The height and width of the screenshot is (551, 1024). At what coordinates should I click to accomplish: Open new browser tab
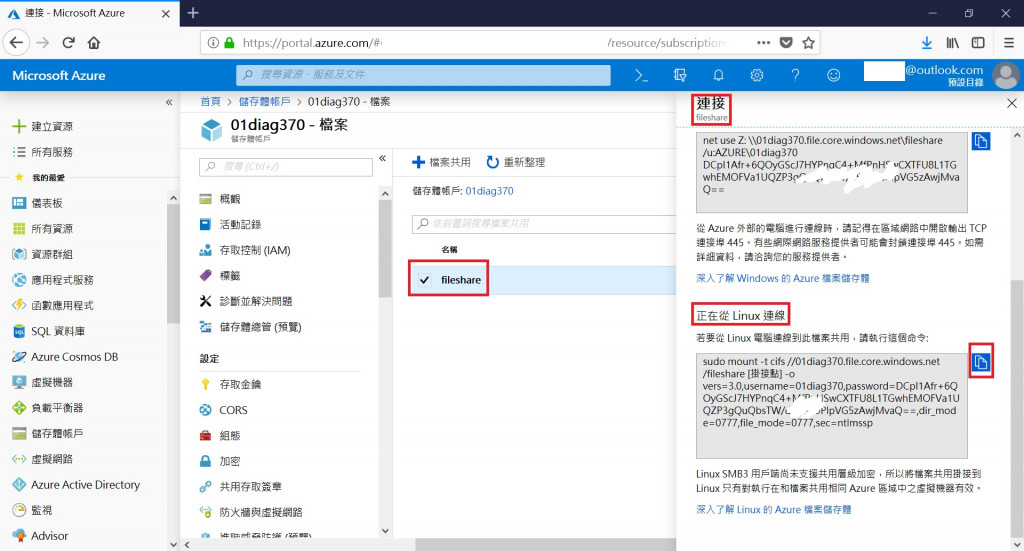pos(193,12)
